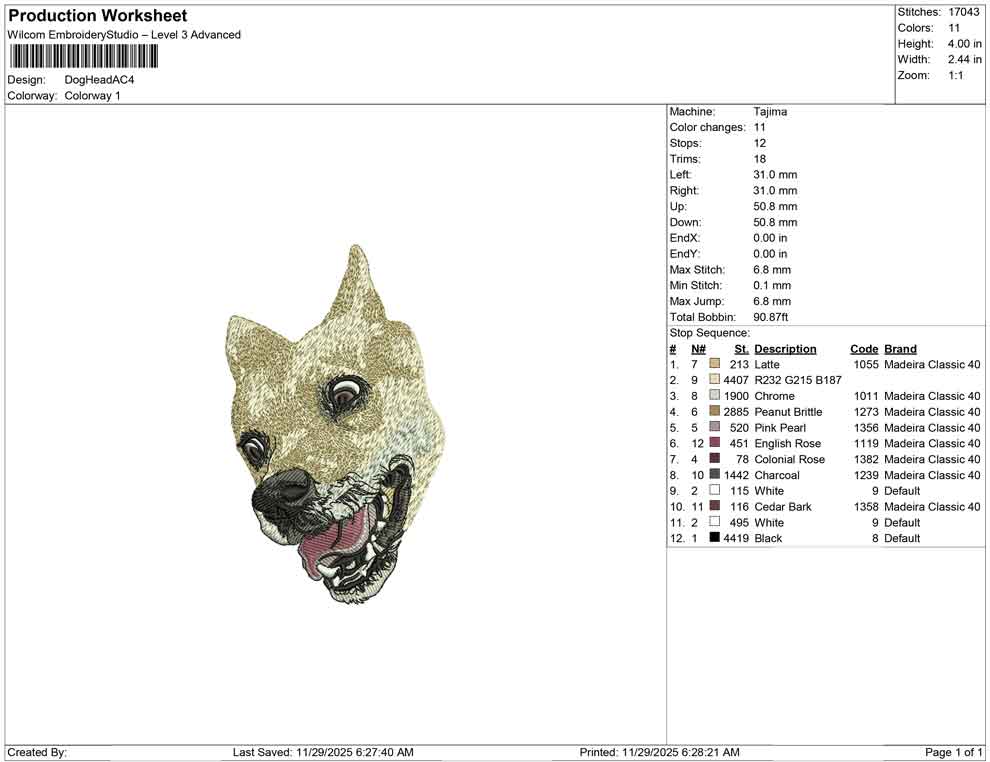Select the Colonial Rose color chip
The width and height of the screenshot is (990, 762).
click(714, 459)
